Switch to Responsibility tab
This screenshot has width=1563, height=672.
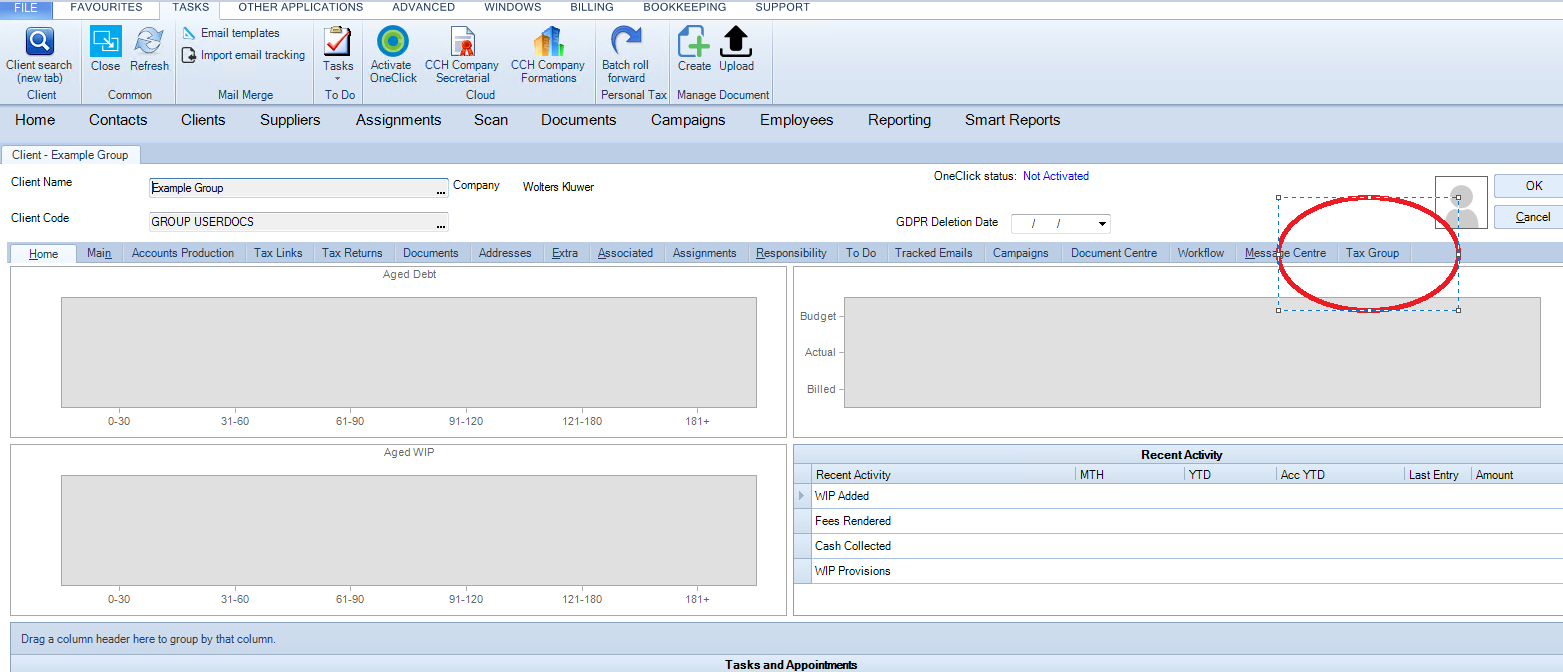tap(791, 253)
